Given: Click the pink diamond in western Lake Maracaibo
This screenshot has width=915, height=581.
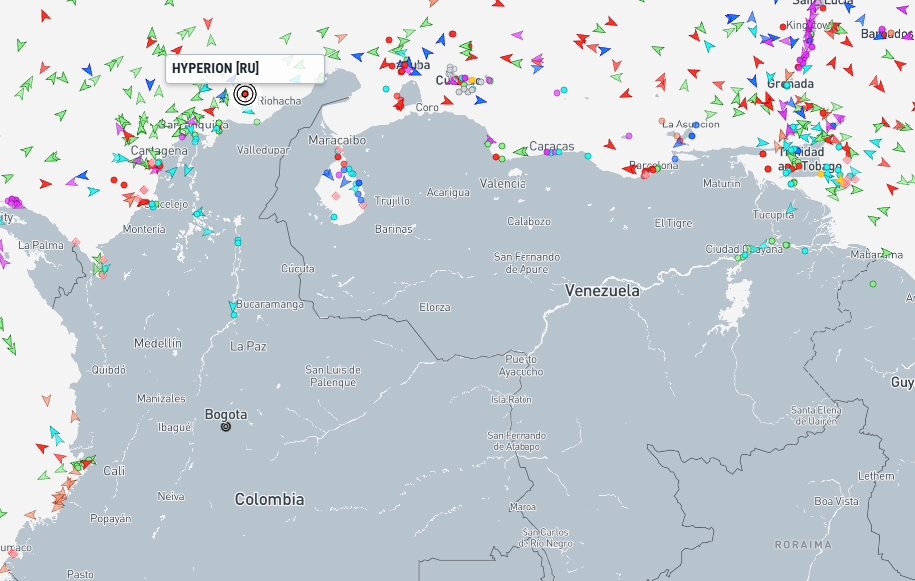Looking at the screenshot, I should click(x=336, y=196).
